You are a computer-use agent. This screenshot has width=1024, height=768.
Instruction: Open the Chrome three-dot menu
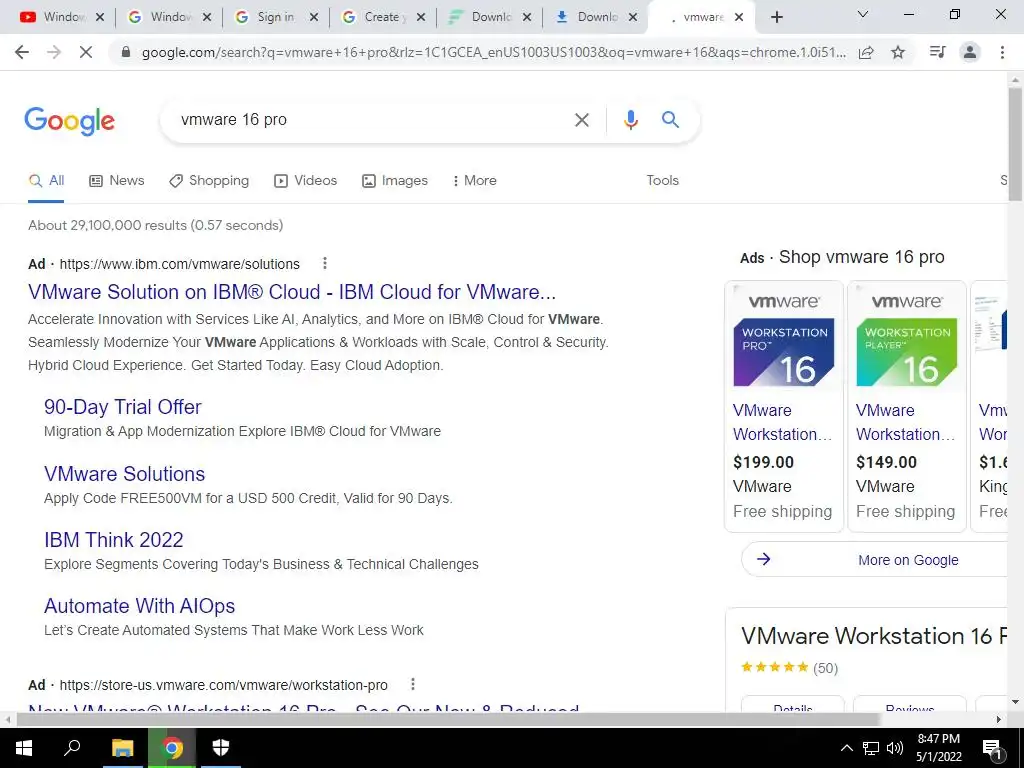point(1002,52)
